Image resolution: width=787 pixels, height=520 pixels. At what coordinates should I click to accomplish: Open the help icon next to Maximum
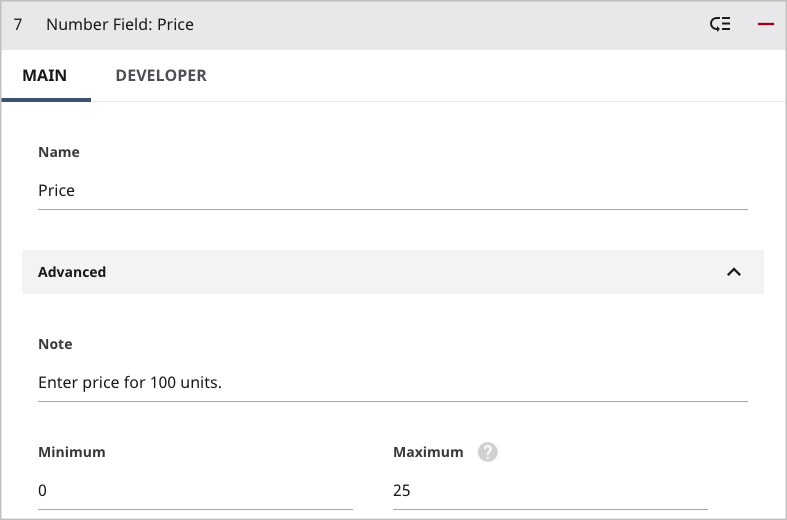[x=487, y=452]
